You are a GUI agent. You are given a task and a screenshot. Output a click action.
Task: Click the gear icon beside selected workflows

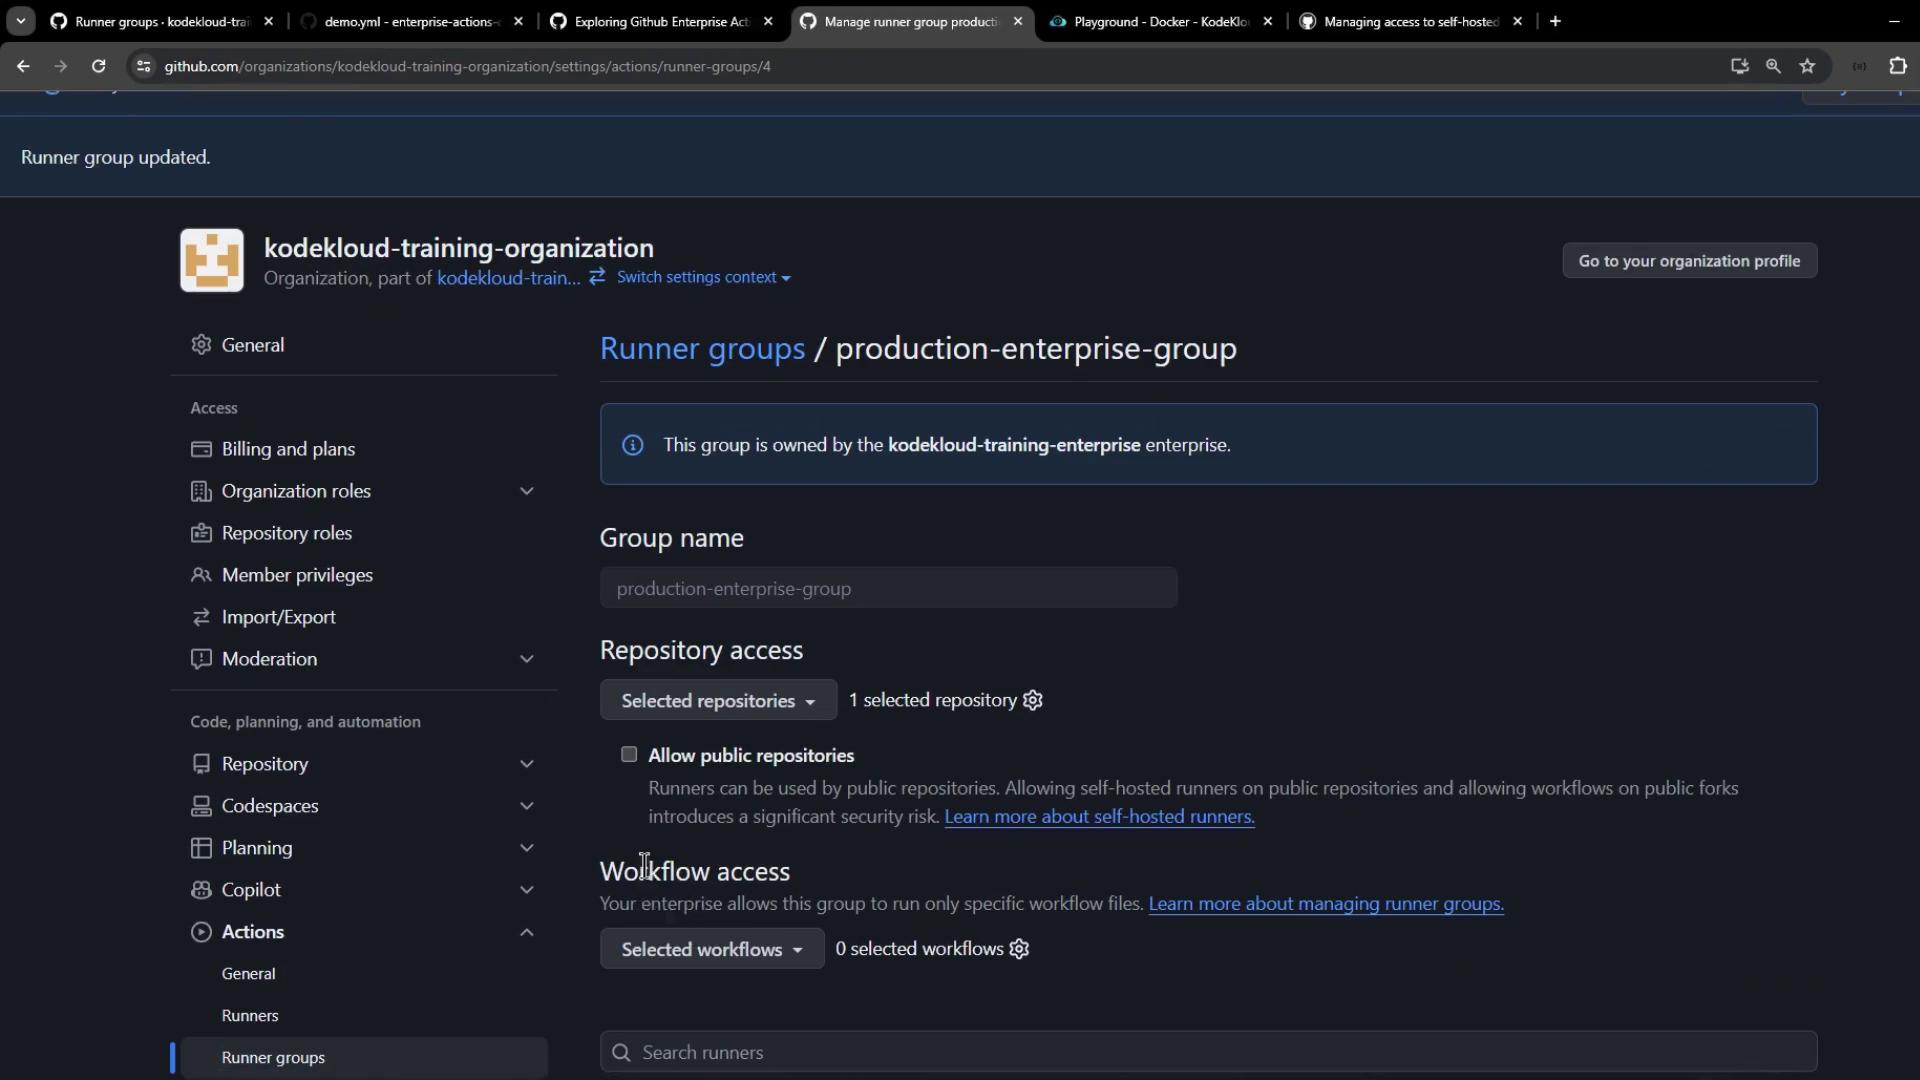(x=1019, y=949)
